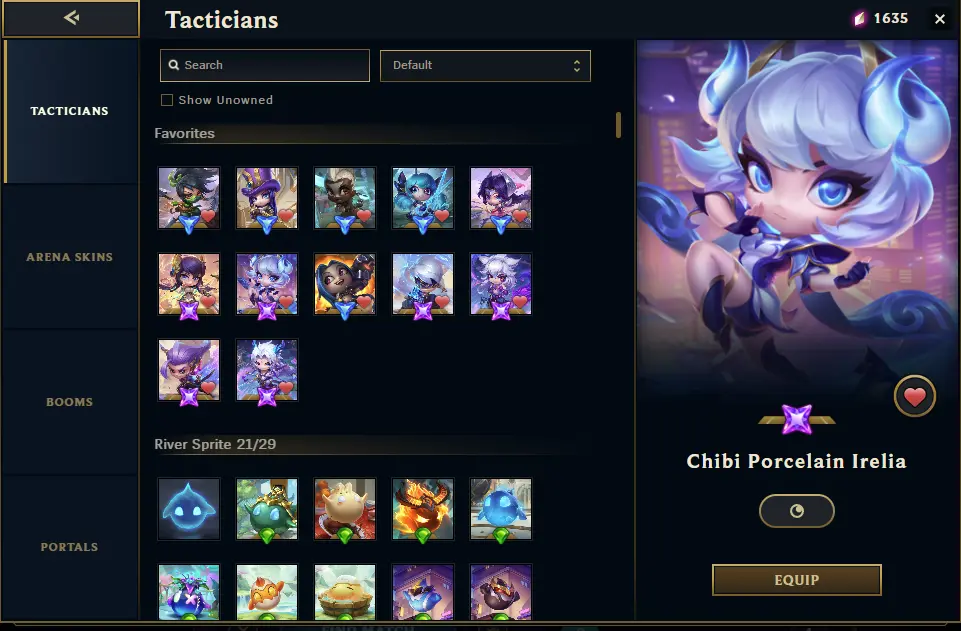Pick the purple-hat chibi tactician in Favorites
The width and height of the screenshot is (961, 631).
[x=267, y=198]
